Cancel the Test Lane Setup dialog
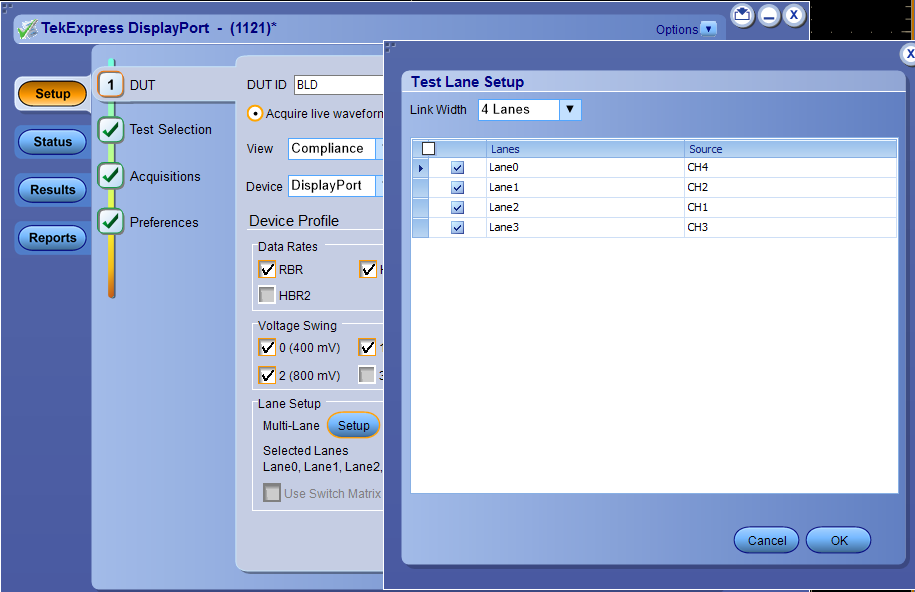 [x=766, y=540]
